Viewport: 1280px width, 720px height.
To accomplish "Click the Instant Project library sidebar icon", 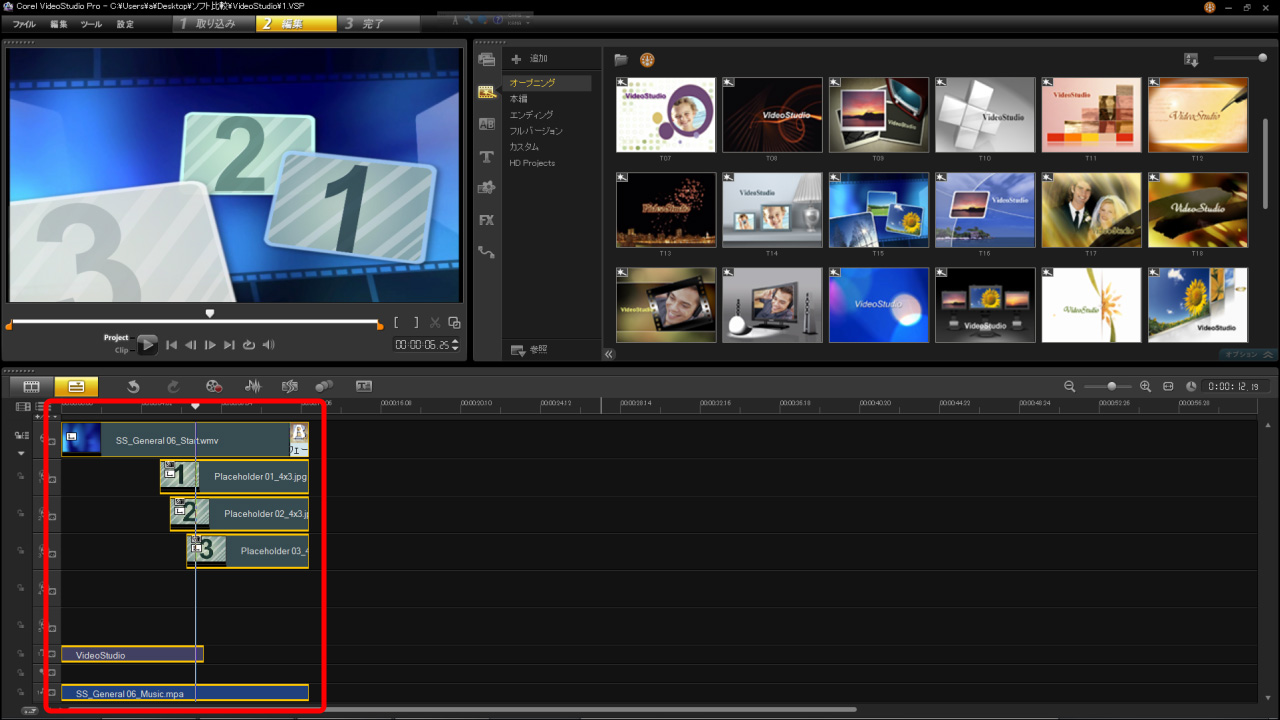I will 487,92.
